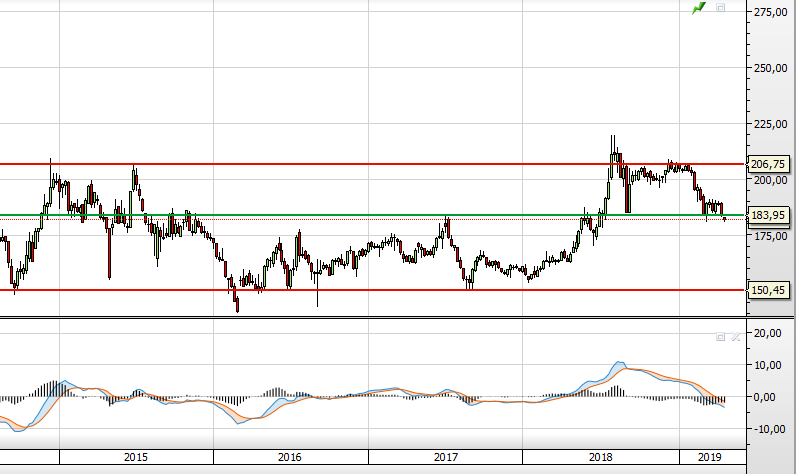Close the MACD indicator panel

[734, 337]
